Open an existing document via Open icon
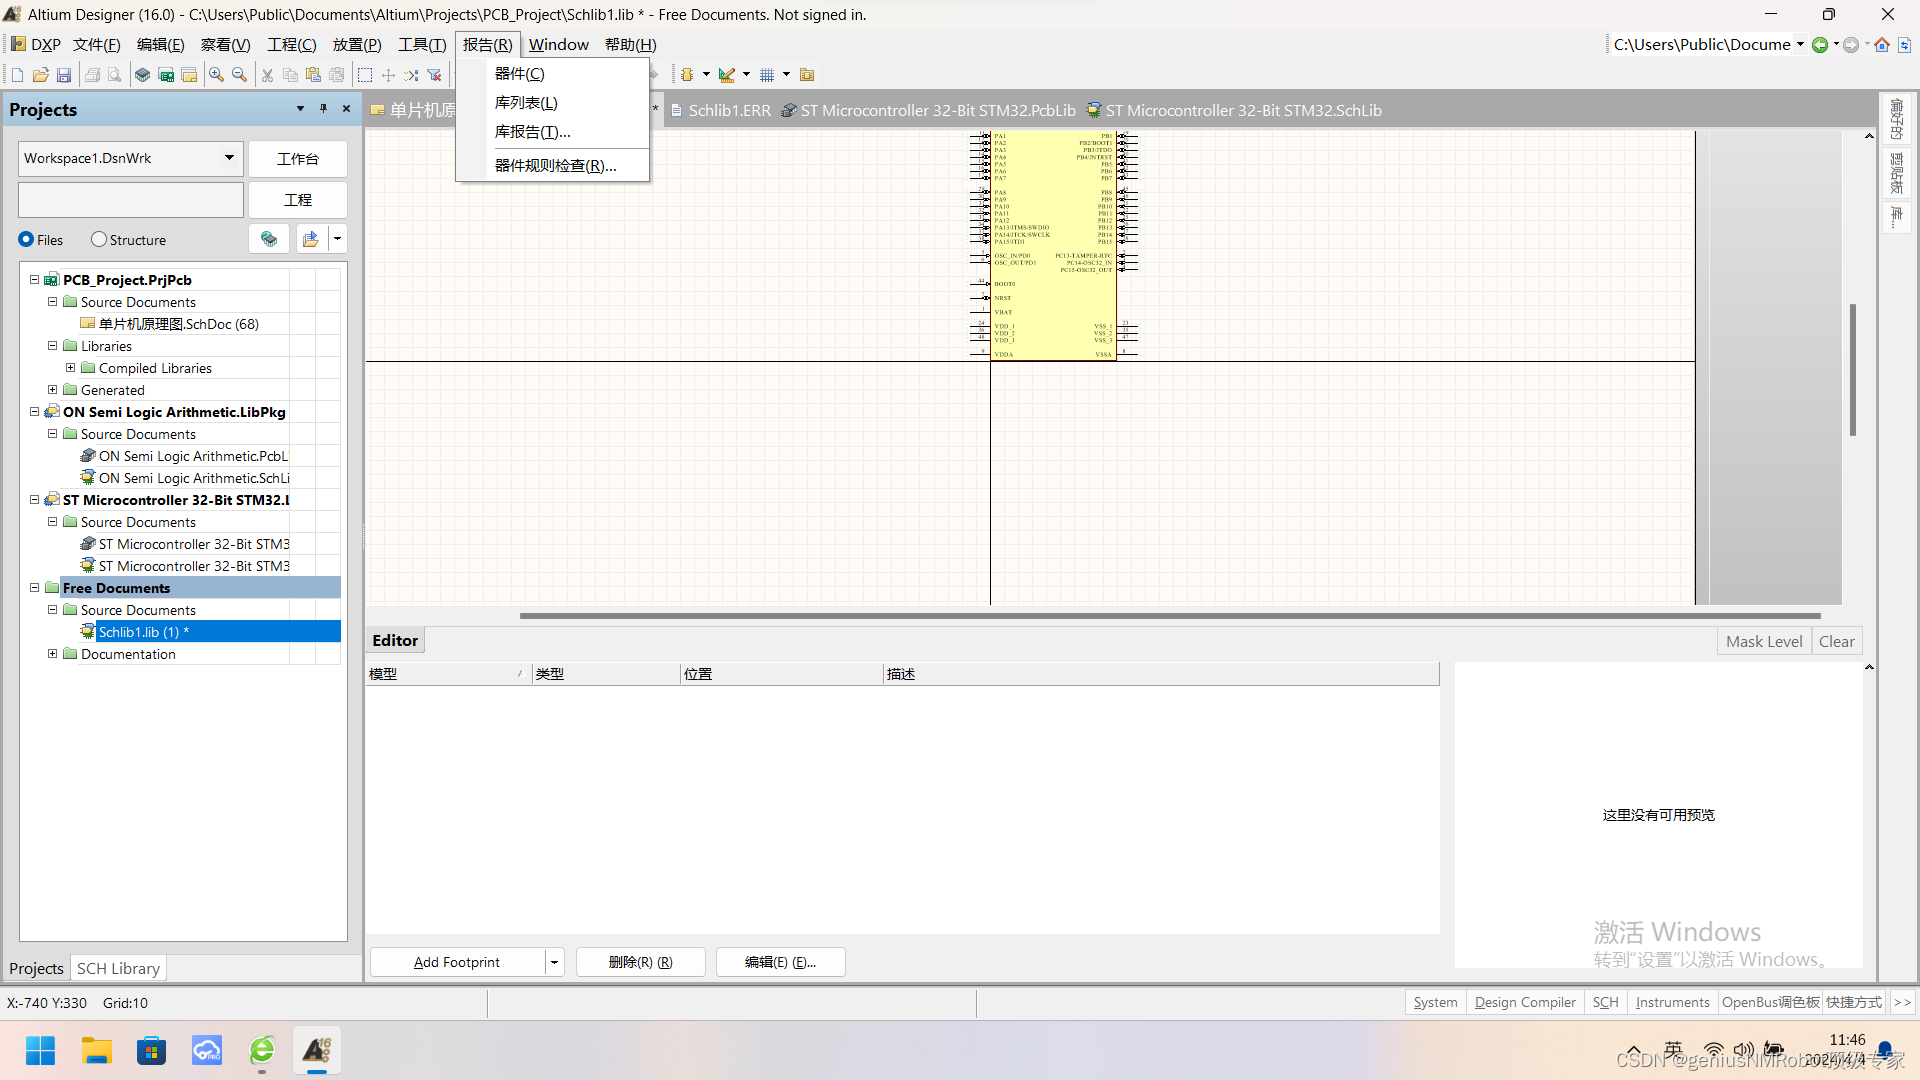This screenshot has width=1920, height=1080. pos(40,74)
